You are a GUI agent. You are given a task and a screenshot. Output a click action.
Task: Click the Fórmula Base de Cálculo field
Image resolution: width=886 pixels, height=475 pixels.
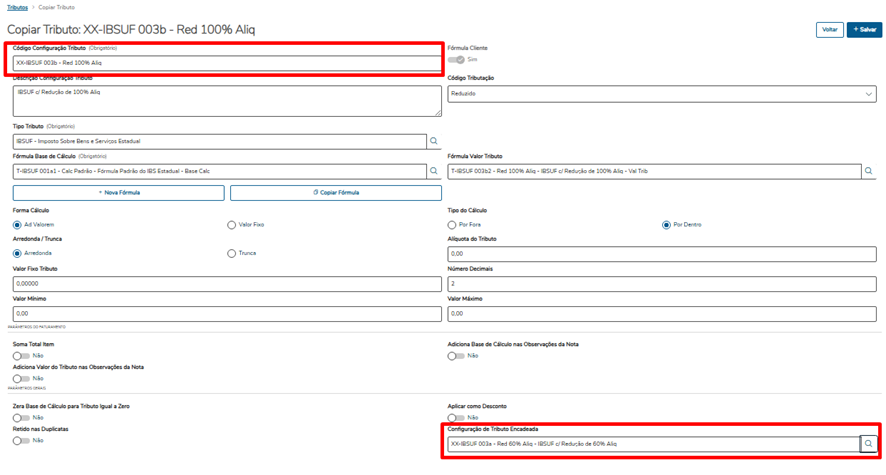pyautogui.click(x=220, y=171)
